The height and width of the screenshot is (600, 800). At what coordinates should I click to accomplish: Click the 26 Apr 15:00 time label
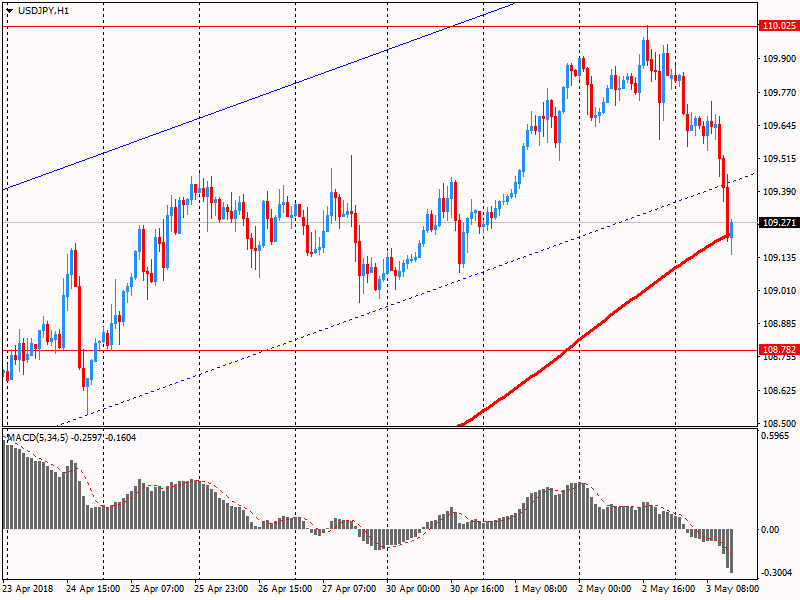[x=285, y=589]
